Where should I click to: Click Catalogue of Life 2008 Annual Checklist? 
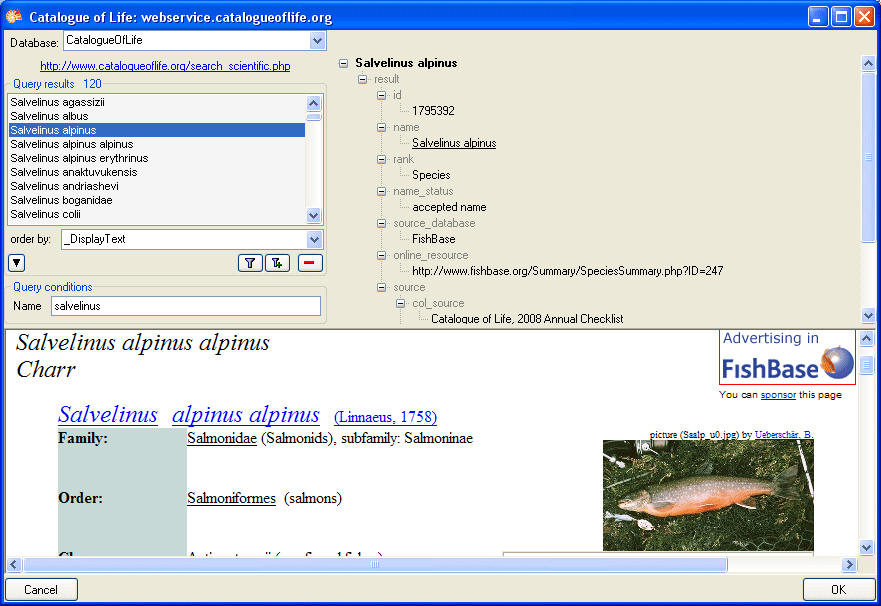click(x=527, y=319)
